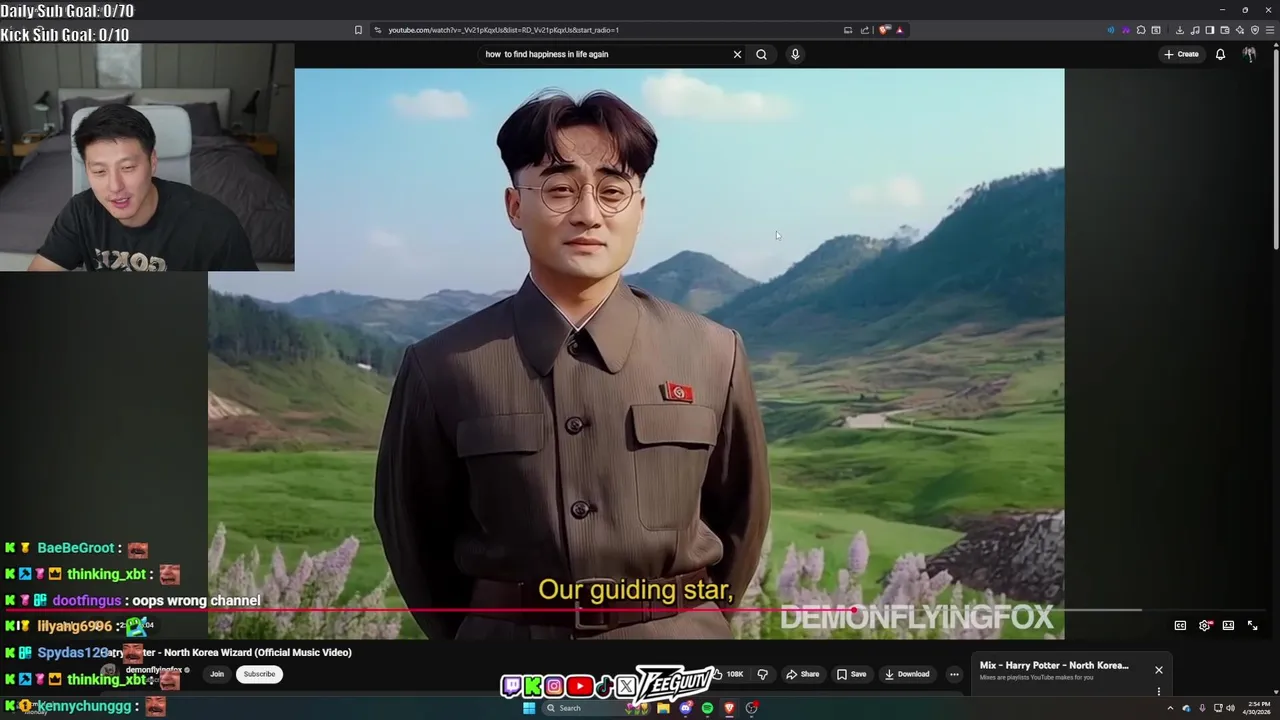
Task: Close the Mix playlist panel
Action: [1159, 670]
